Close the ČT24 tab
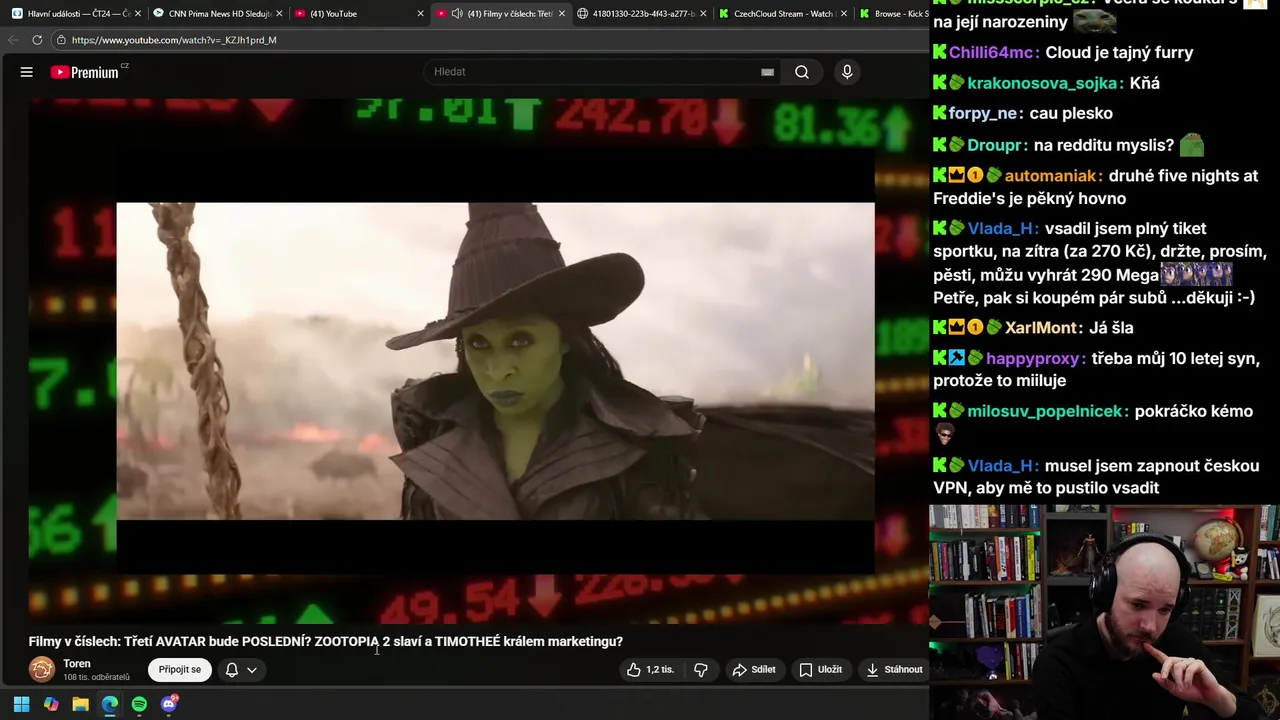Screen dimensions: 1280x720 point(137,14)
